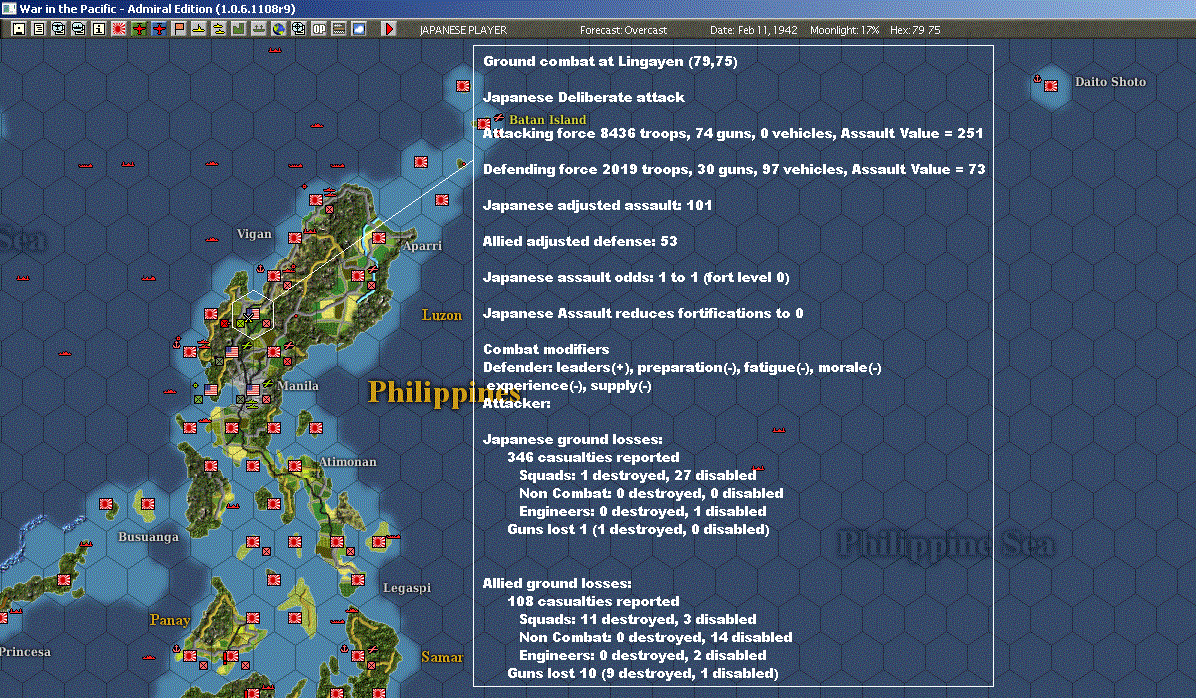
Task: Click the double yellow ships toolbar icon
Action: point(218,29)
